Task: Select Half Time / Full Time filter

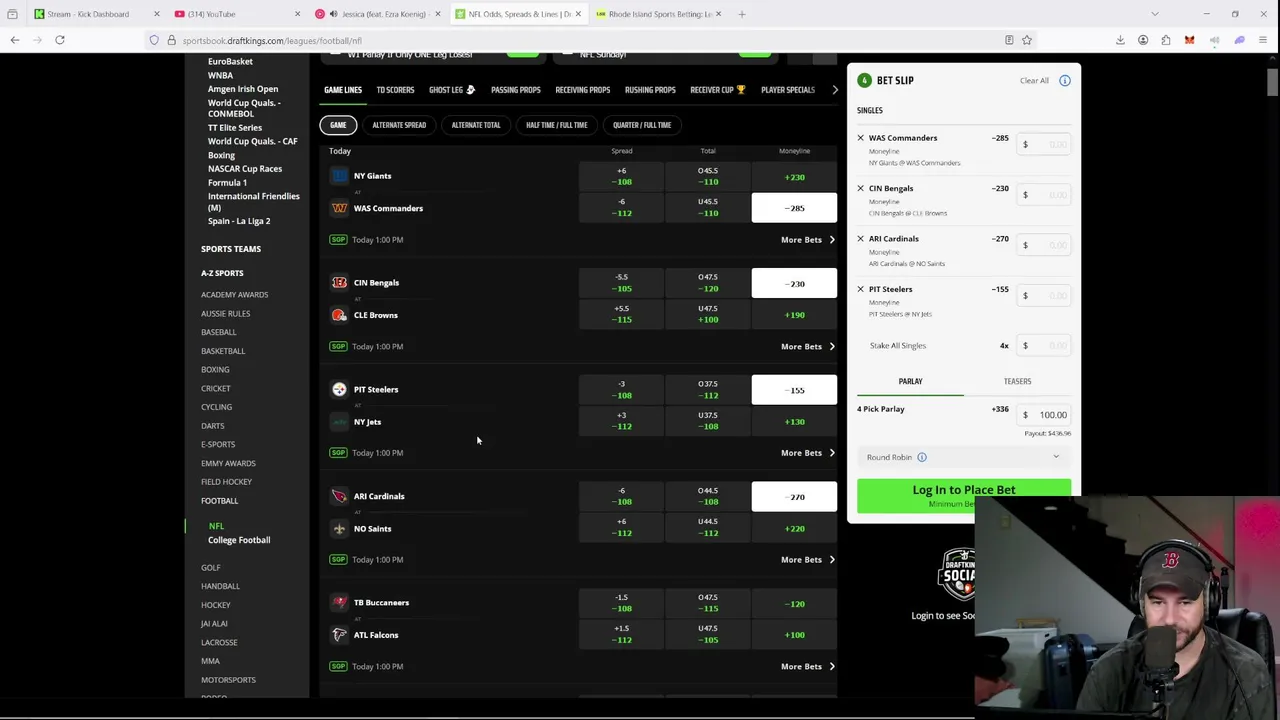Action: 557,125
